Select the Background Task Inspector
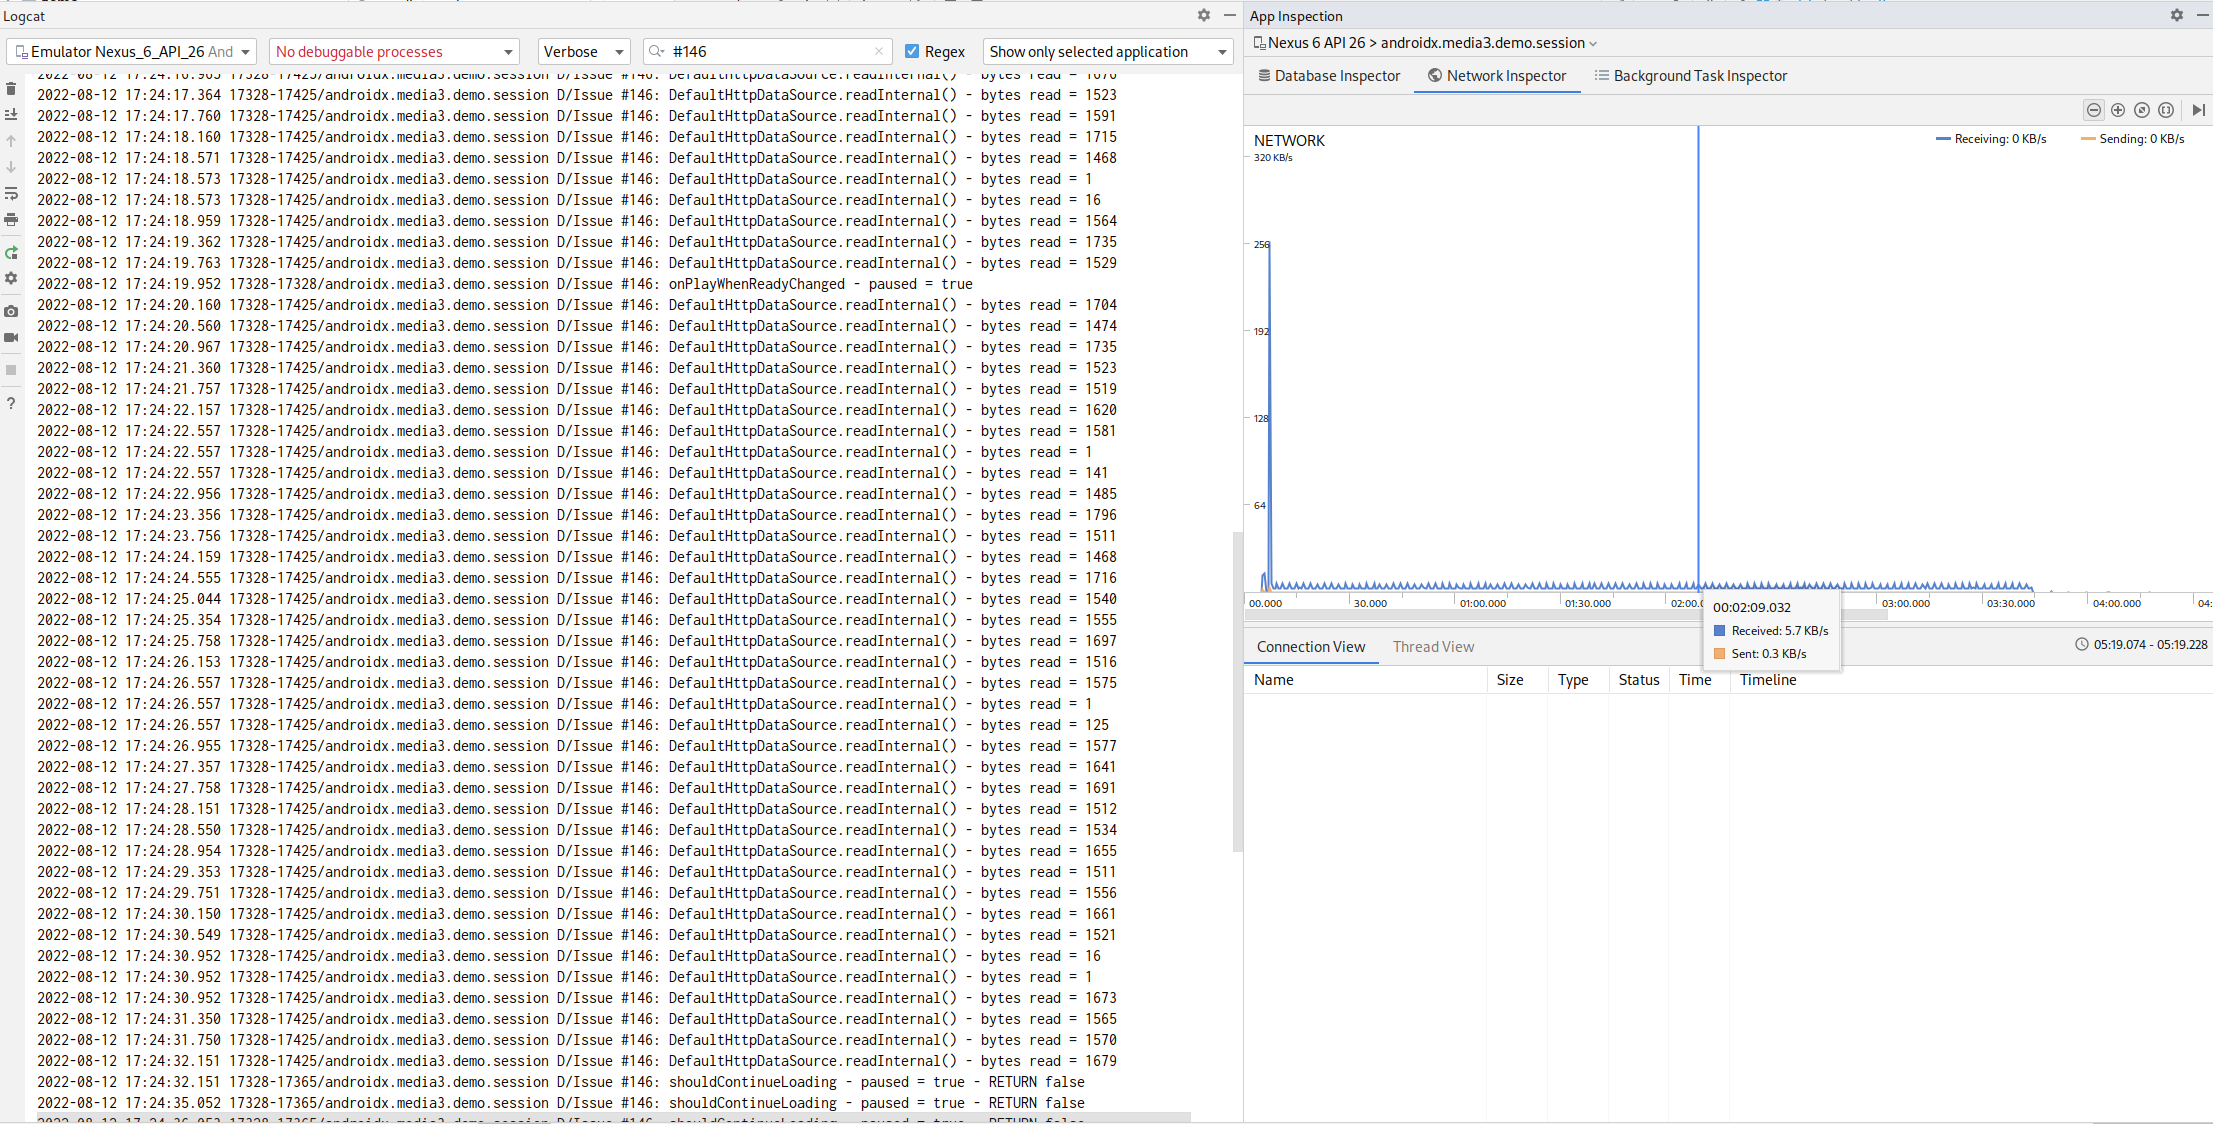2213x1124 pixels. click(x=1690, y=75)
